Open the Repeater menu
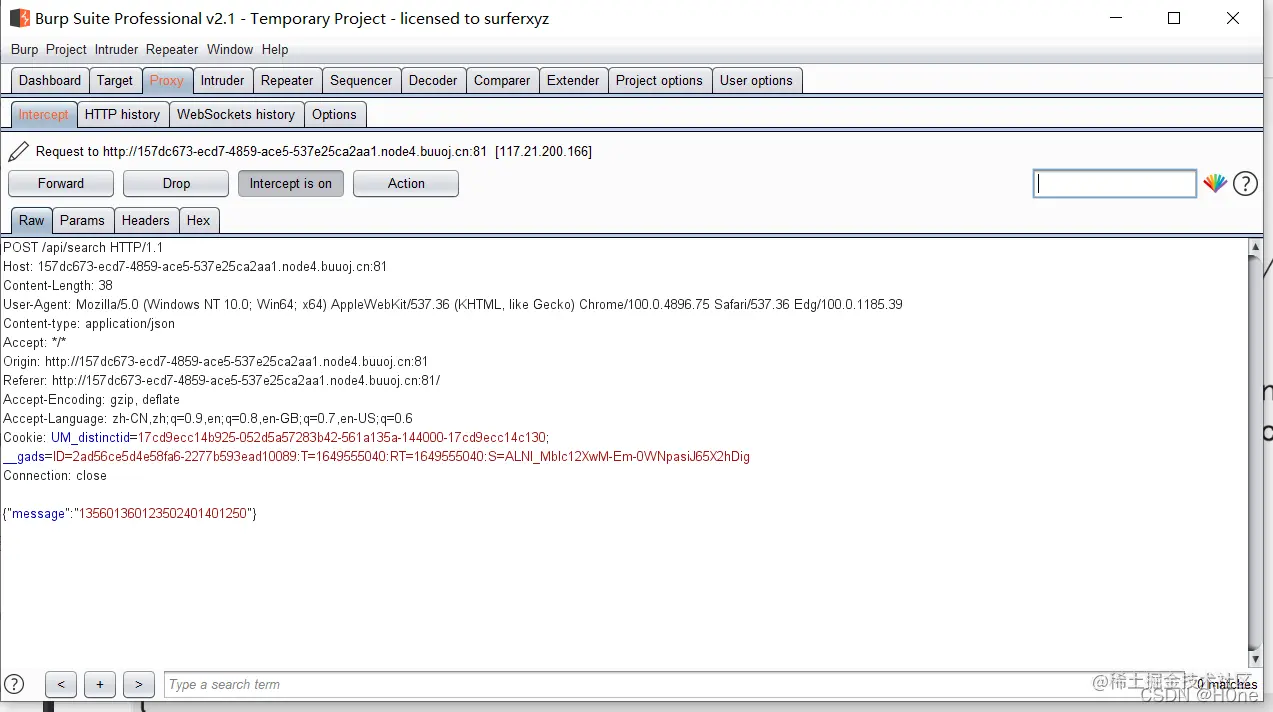 172,49
